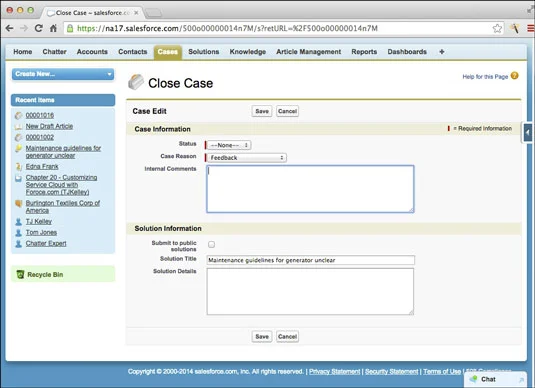Select the Cases tab
The width and height of the screenshot is (535, 388).
pos(168,52)
